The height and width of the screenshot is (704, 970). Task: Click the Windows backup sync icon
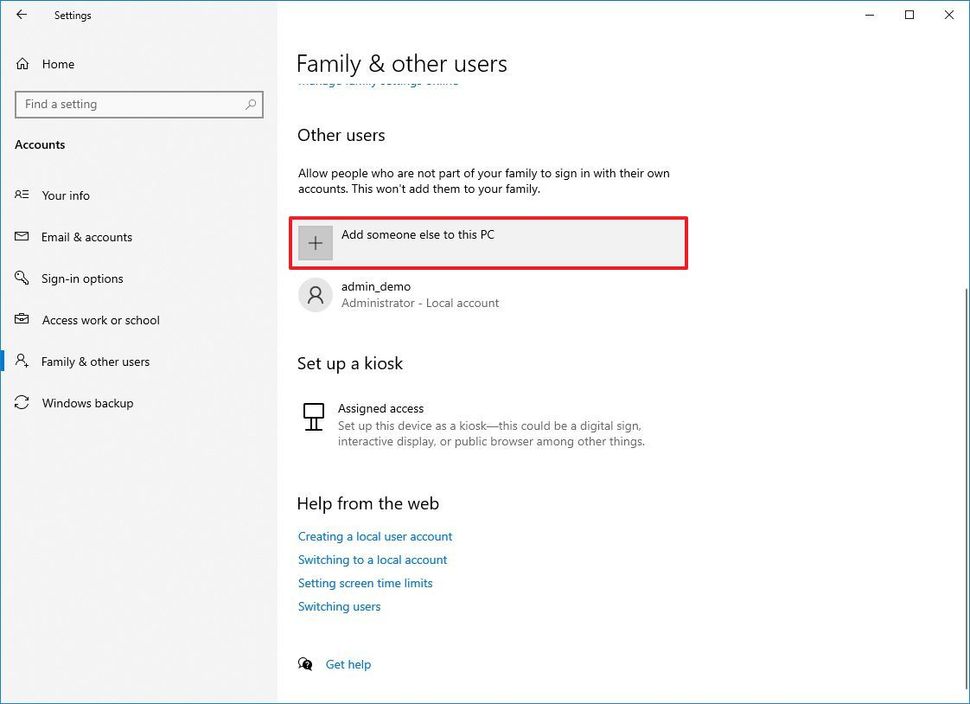(22, 403)
